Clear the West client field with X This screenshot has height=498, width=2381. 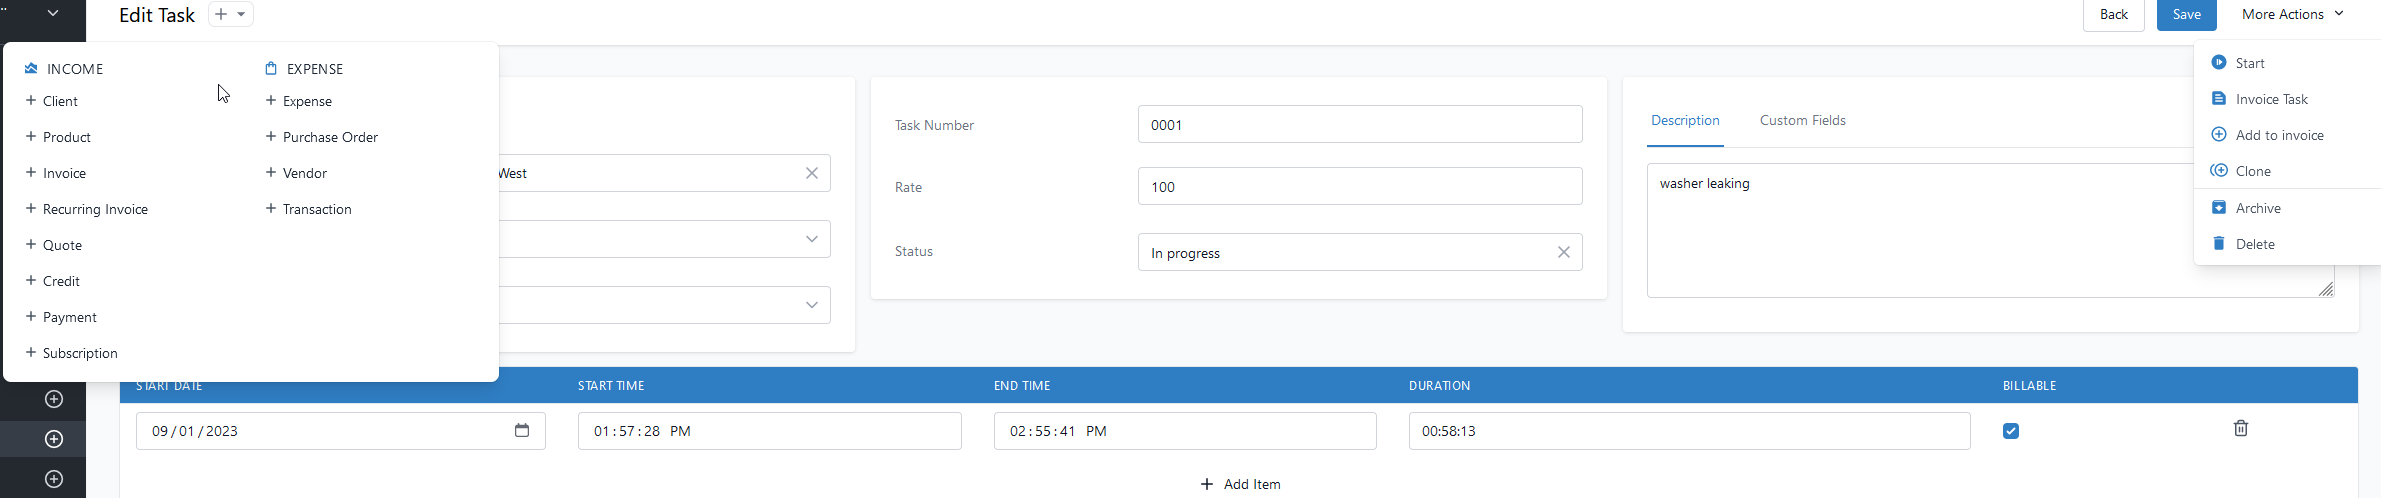click(812, 173)
